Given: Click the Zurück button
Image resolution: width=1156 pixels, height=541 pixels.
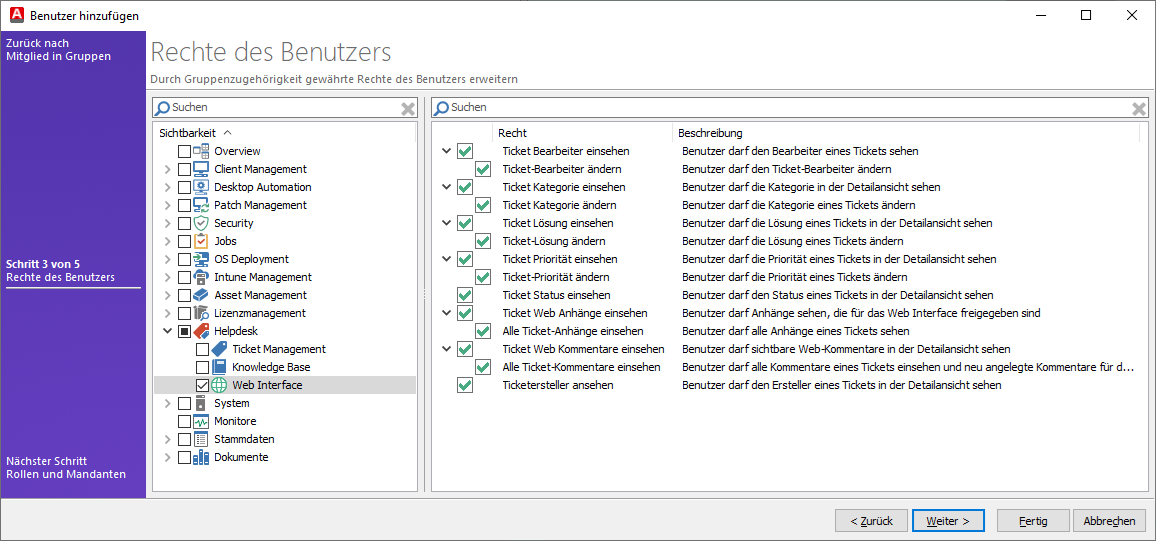Looking at the screenshot, I should [x=871, y=520].
